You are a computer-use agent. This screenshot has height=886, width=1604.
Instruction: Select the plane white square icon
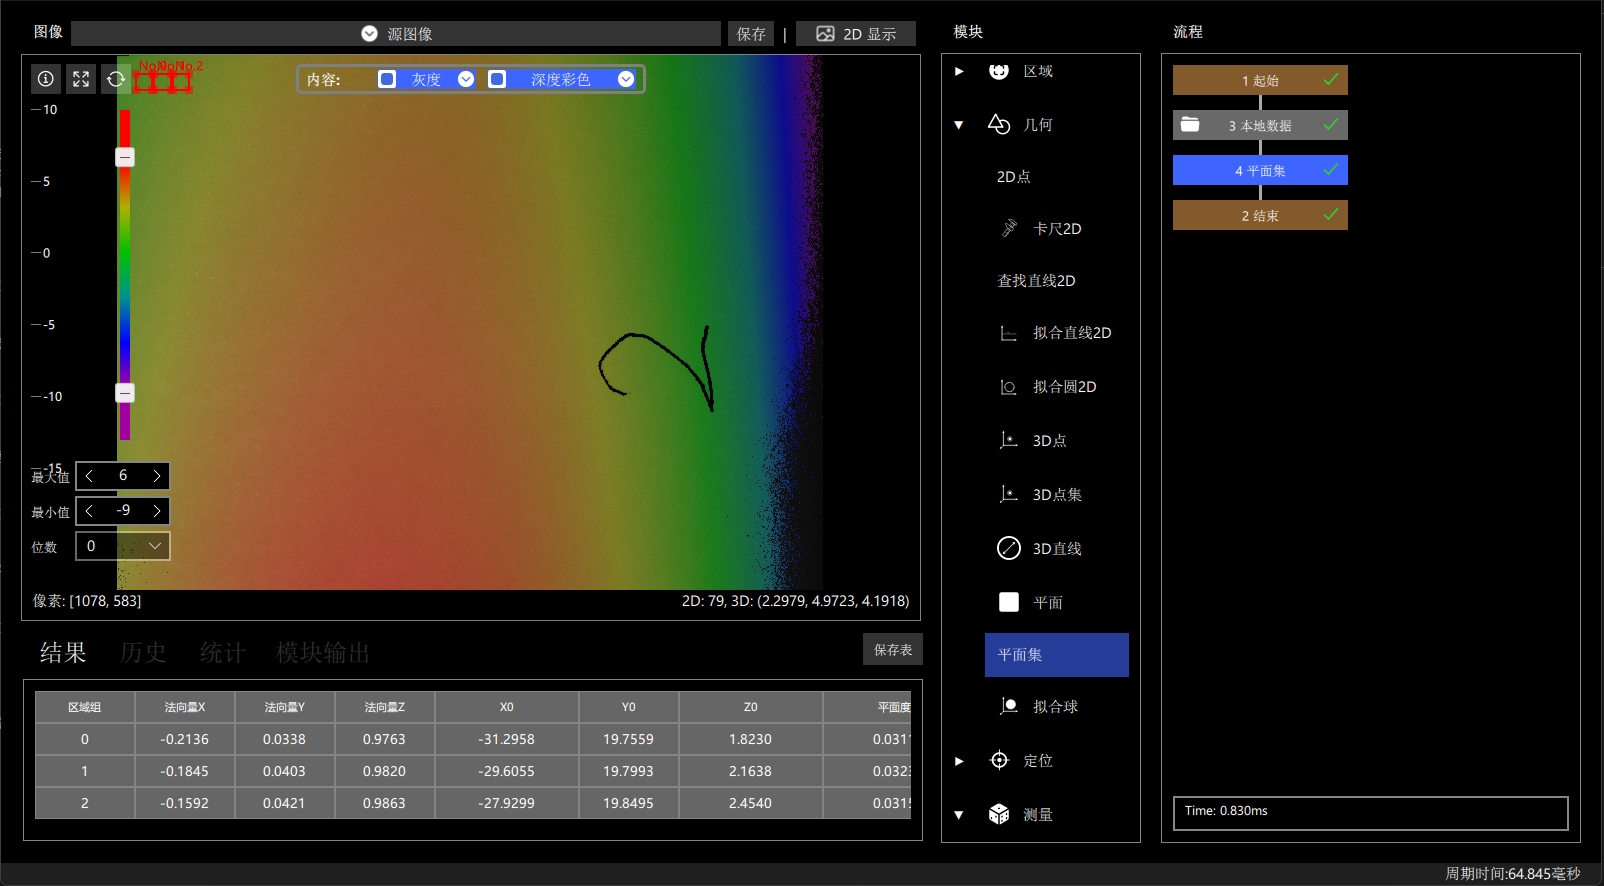tap(1009, 602)
